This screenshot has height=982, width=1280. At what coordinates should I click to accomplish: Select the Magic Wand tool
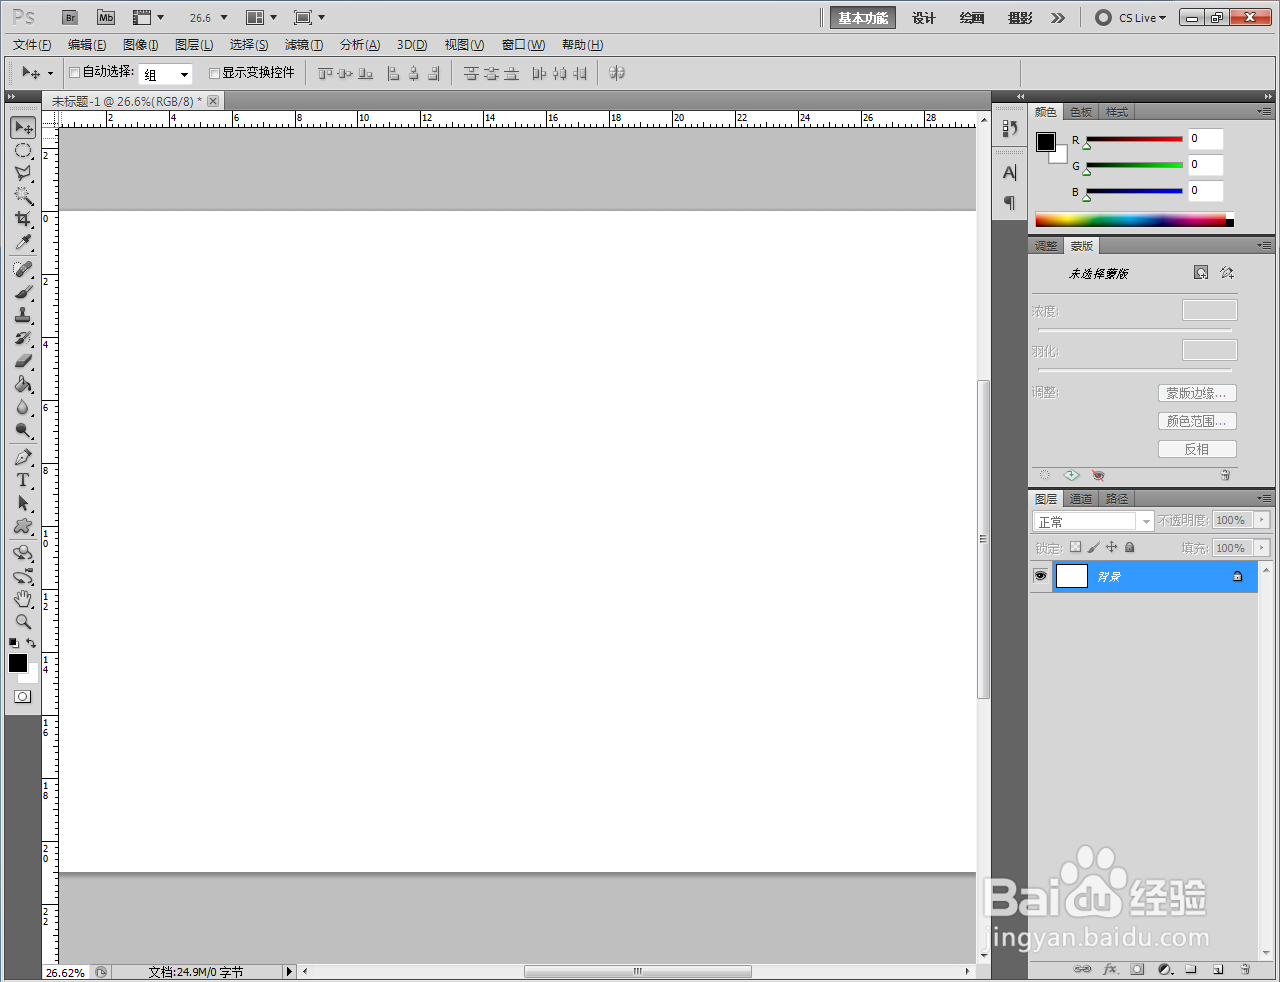click(23, 197)
